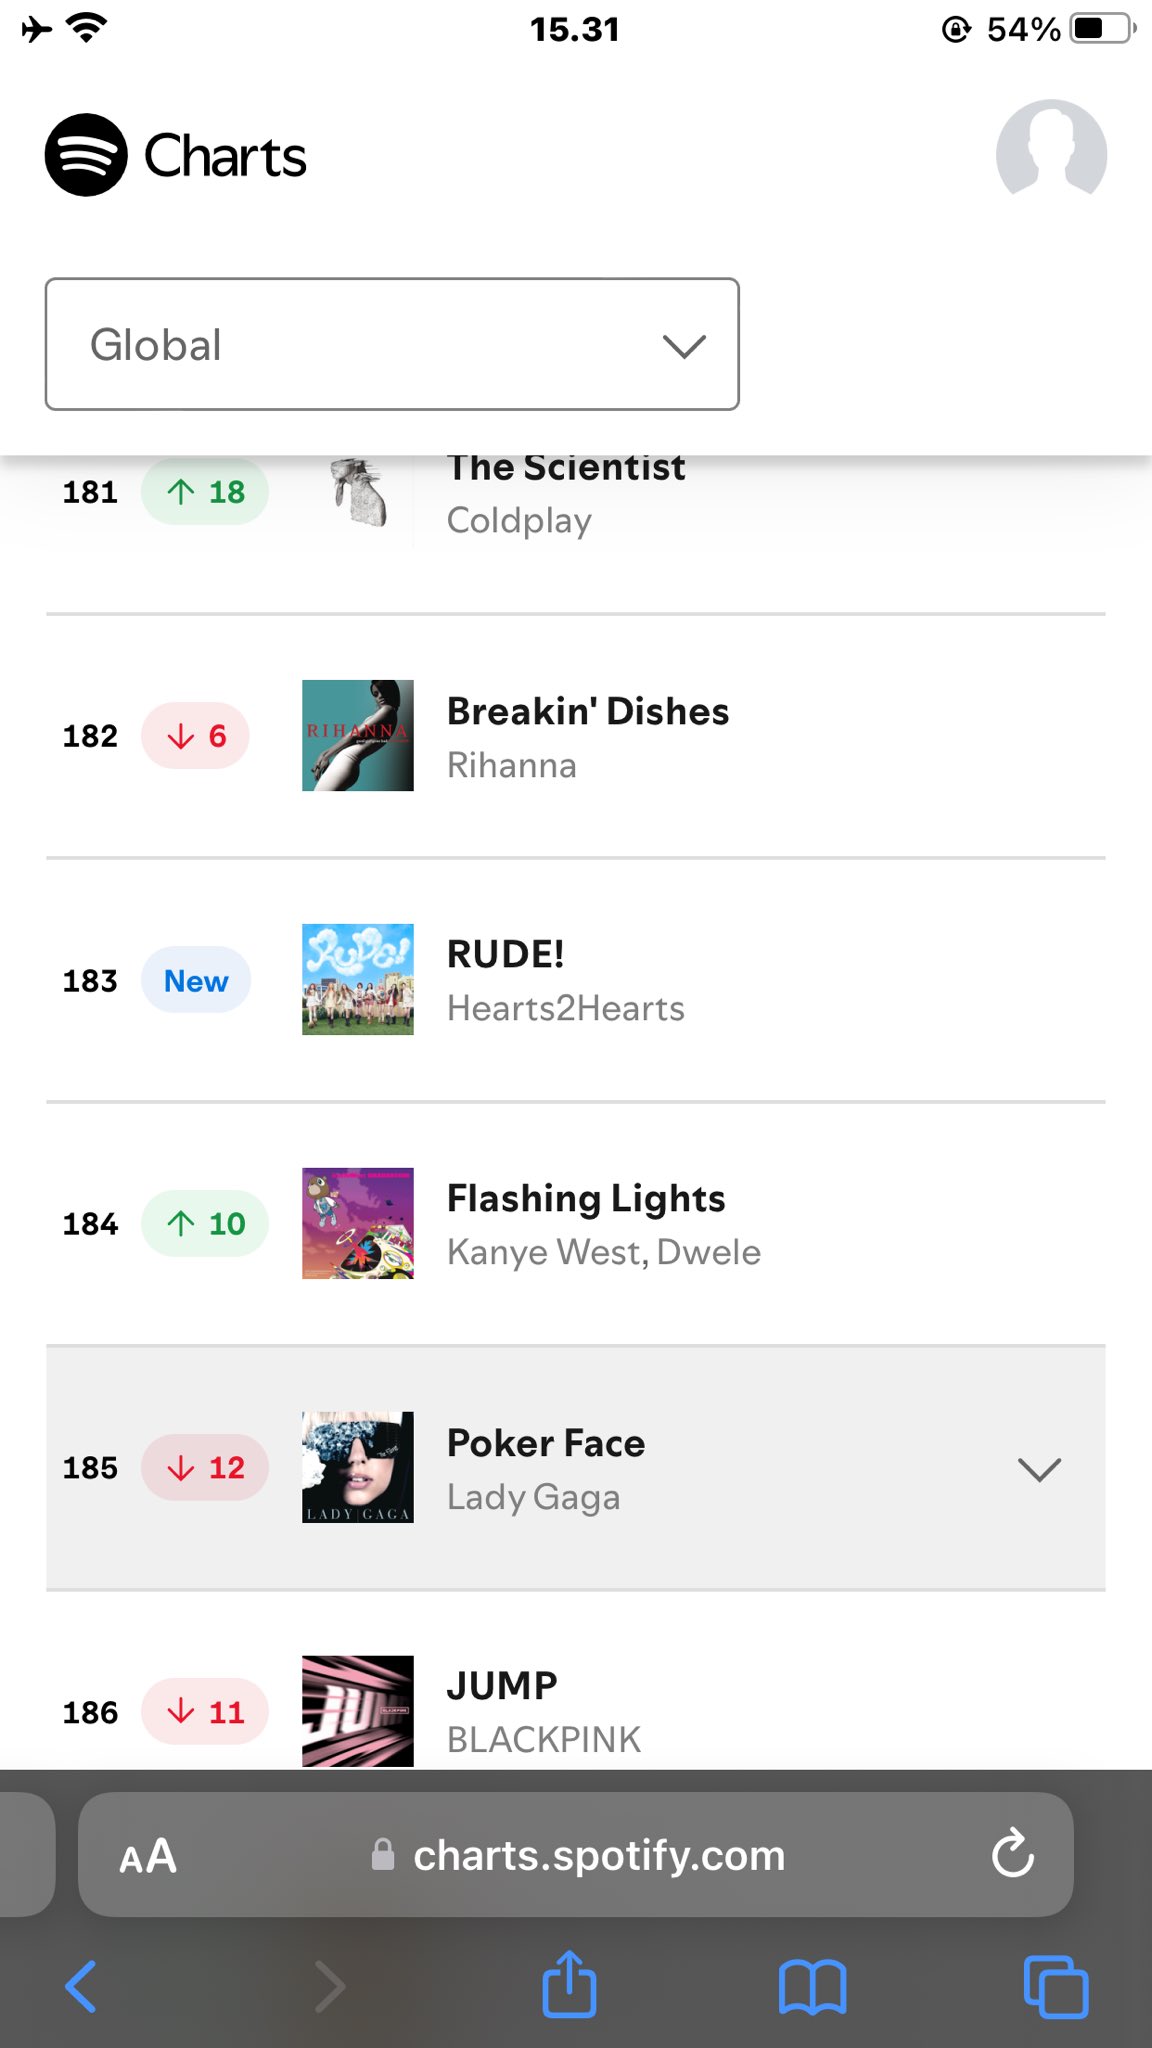Tap the RUDE! album artwork
The height and width of the screenshot is (2048, 1152).
[x=358, y=980]
